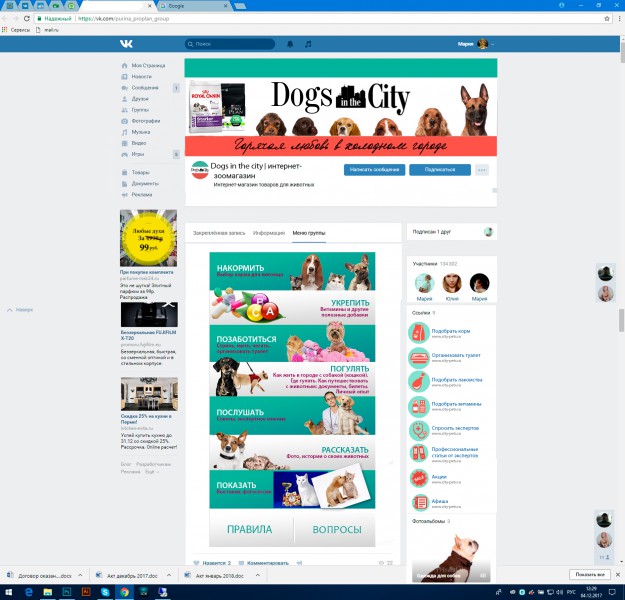The image size is (625, 600).
Task: Open the Подобрать корм link icon
Action: tap(419, 333)
